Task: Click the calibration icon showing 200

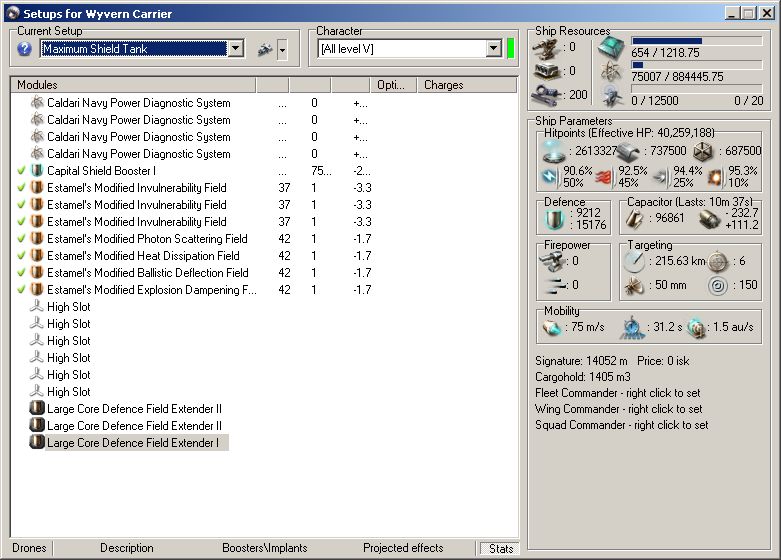Action: [546, 95]
